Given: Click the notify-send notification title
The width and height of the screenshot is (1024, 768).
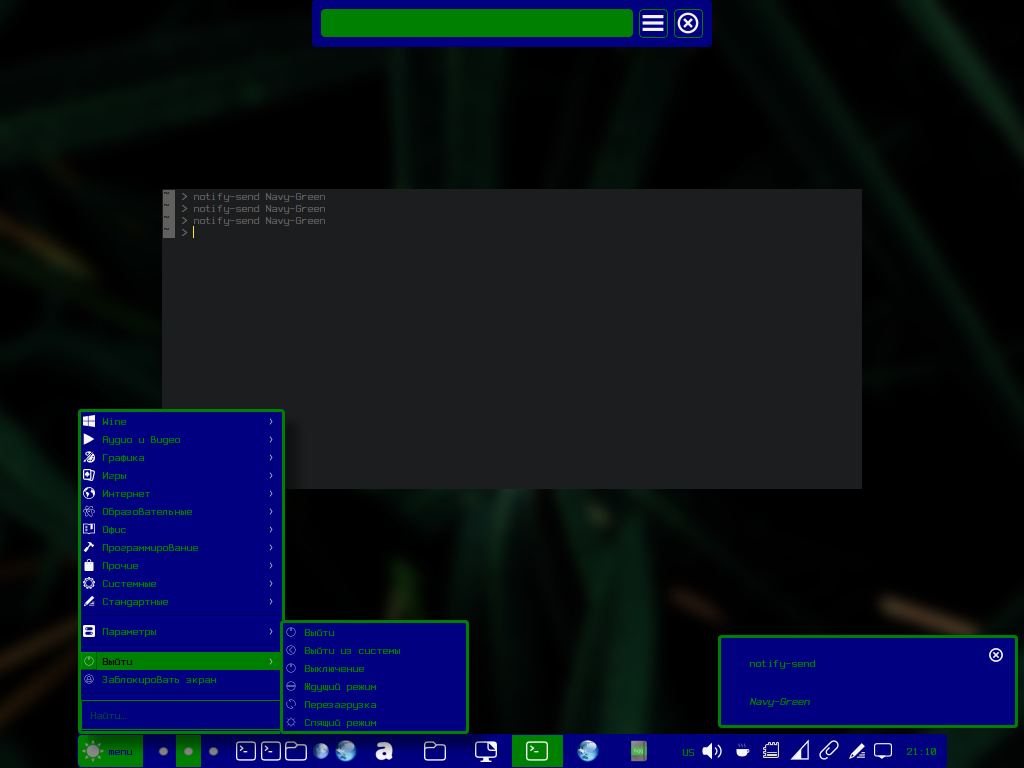Looking at the screenshot, I should point(782,664).
